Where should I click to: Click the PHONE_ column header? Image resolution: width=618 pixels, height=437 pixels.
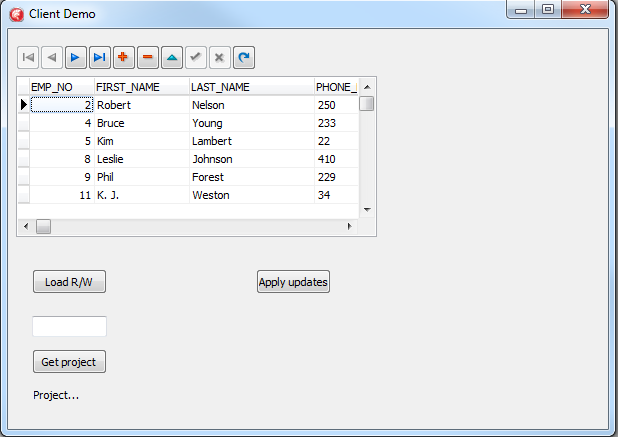pos(336,87)
